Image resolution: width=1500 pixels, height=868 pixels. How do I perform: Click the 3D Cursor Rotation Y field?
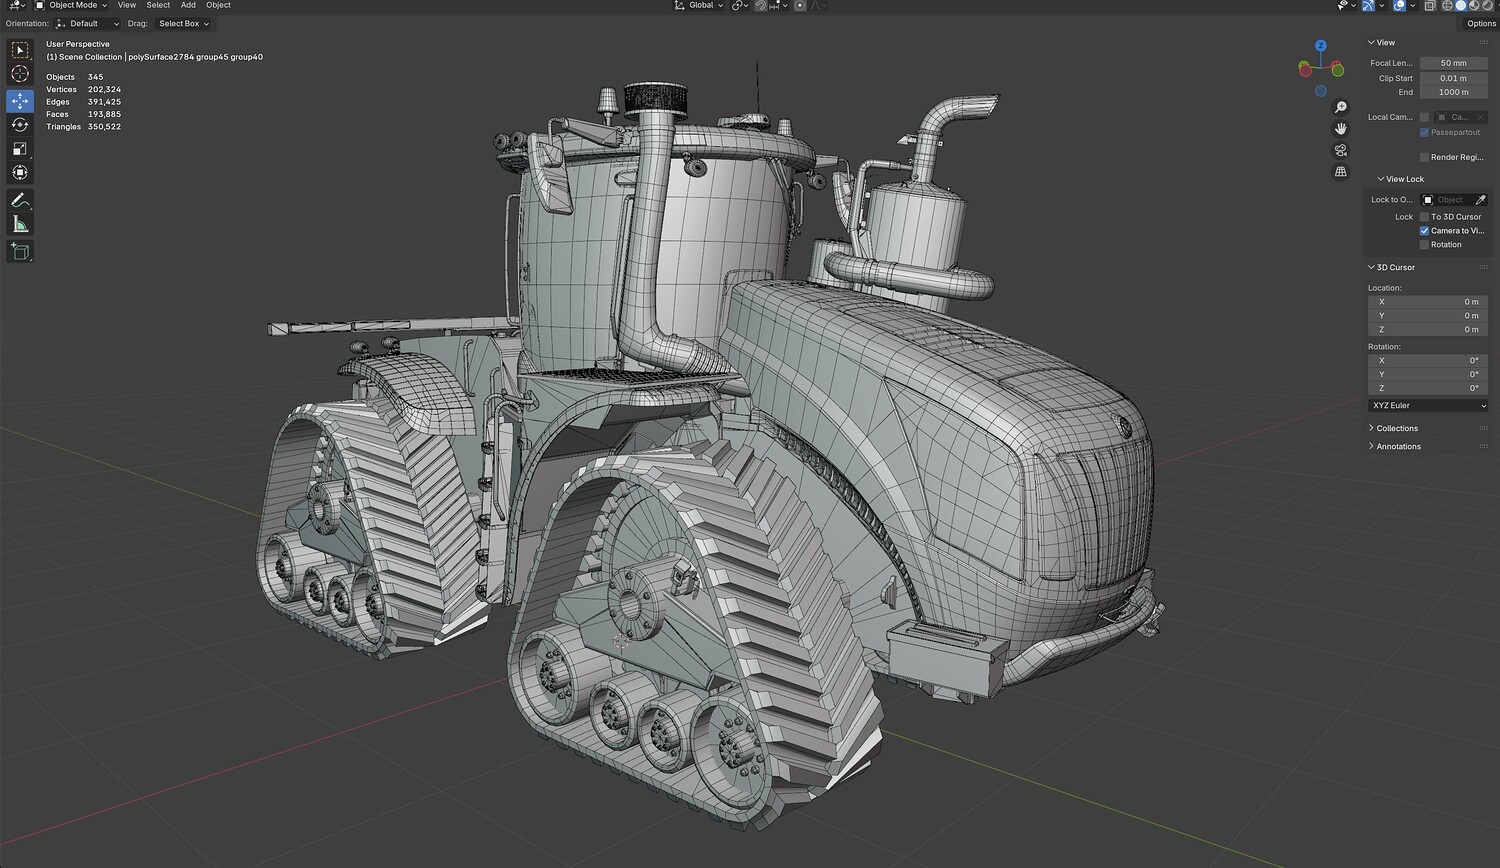[x=1428, y=375]
